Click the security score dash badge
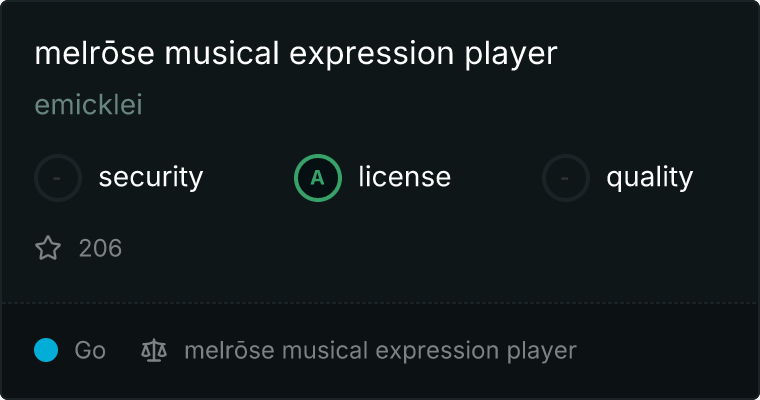Viewport: 760px width, 400px height. 58,178
